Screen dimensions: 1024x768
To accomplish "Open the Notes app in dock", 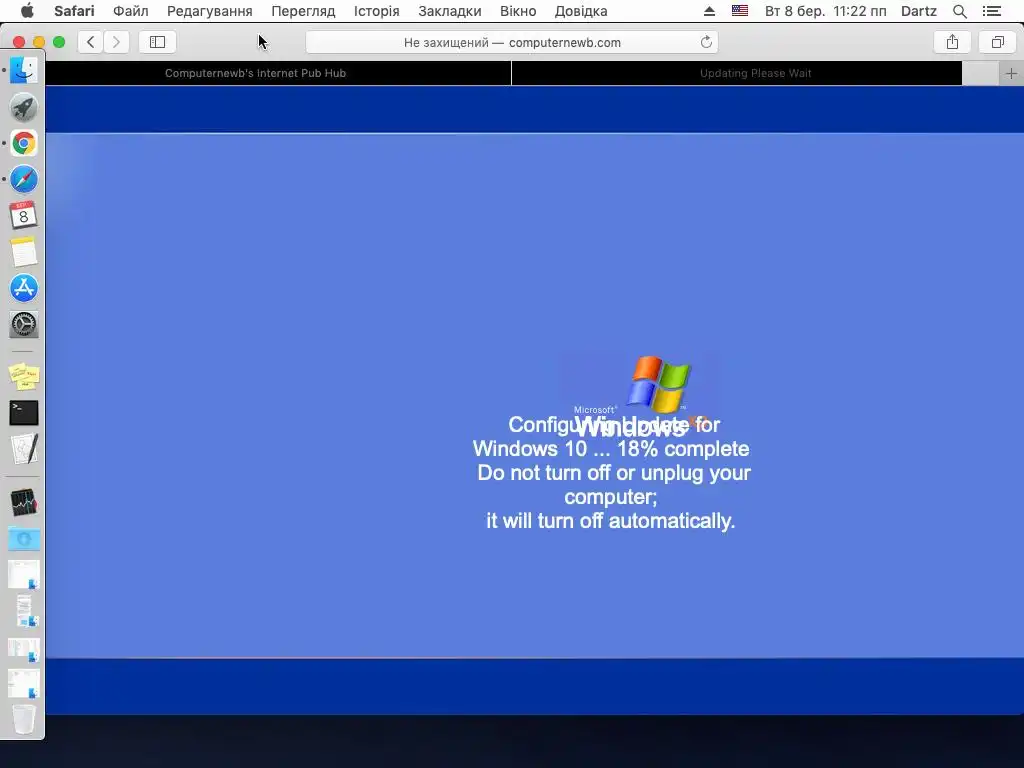I will [x=24, y=251].
